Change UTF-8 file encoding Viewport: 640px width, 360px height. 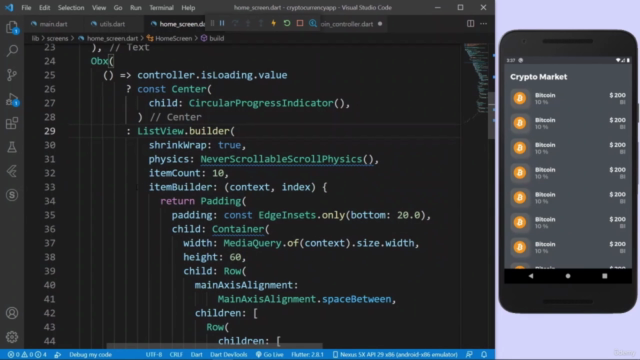point(154,354)
